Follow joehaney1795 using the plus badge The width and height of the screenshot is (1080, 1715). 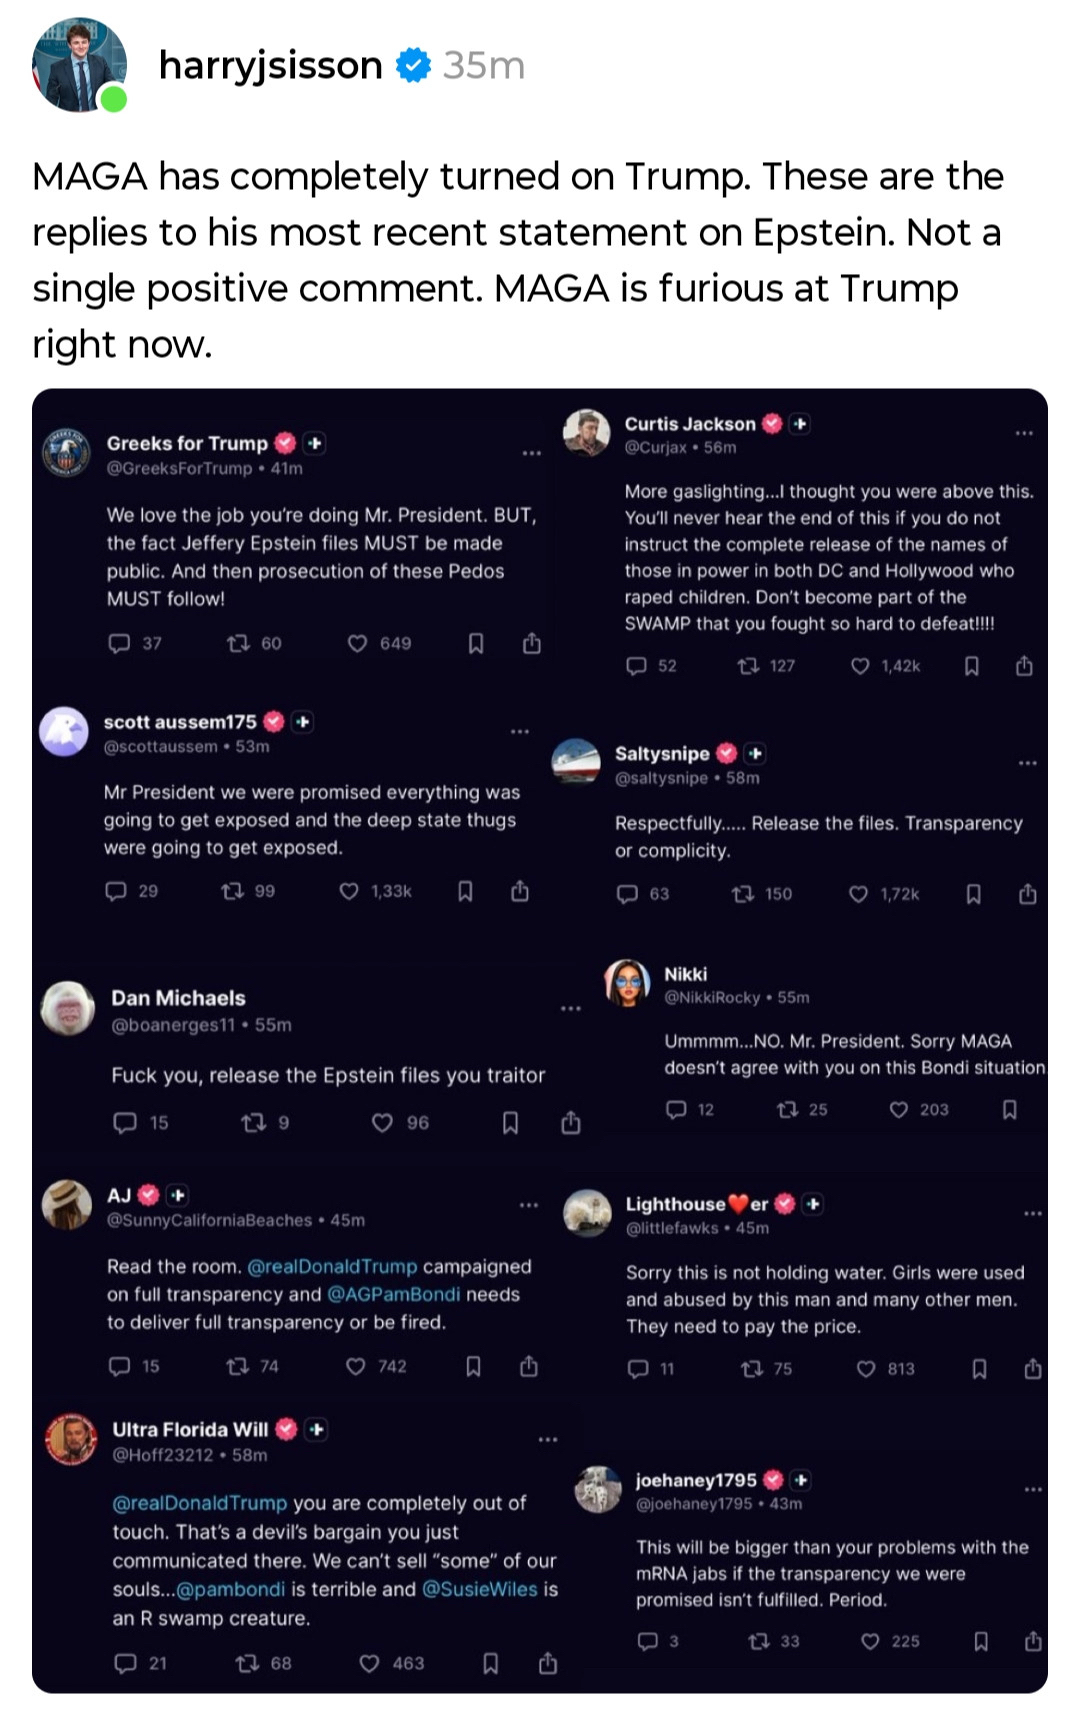pyautogui.click(x=801, y=1479)
